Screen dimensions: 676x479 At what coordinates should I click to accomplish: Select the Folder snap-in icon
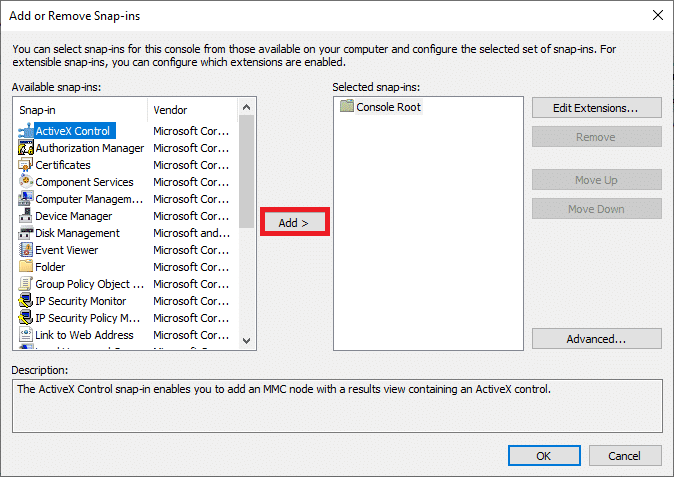tap(26, 266)
